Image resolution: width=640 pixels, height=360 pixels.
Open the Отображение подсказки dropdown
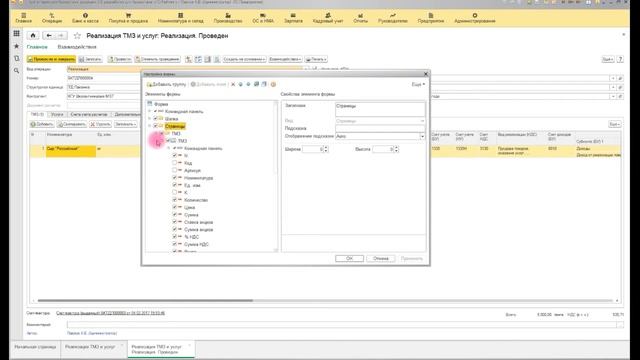click(422, 136)
